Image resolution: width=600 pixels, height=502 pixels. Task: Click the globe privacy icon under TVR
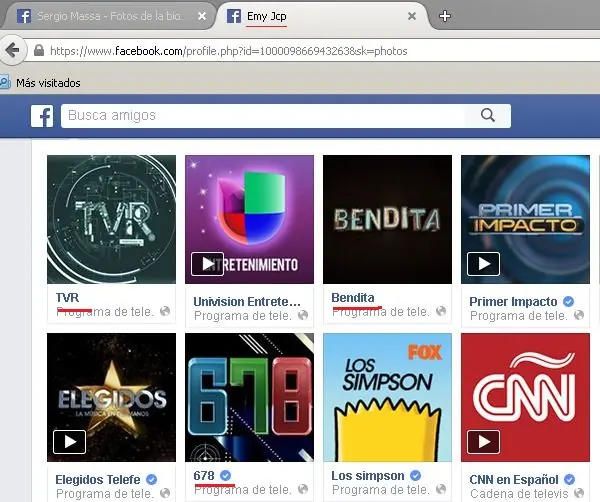(x=165, y=311)
